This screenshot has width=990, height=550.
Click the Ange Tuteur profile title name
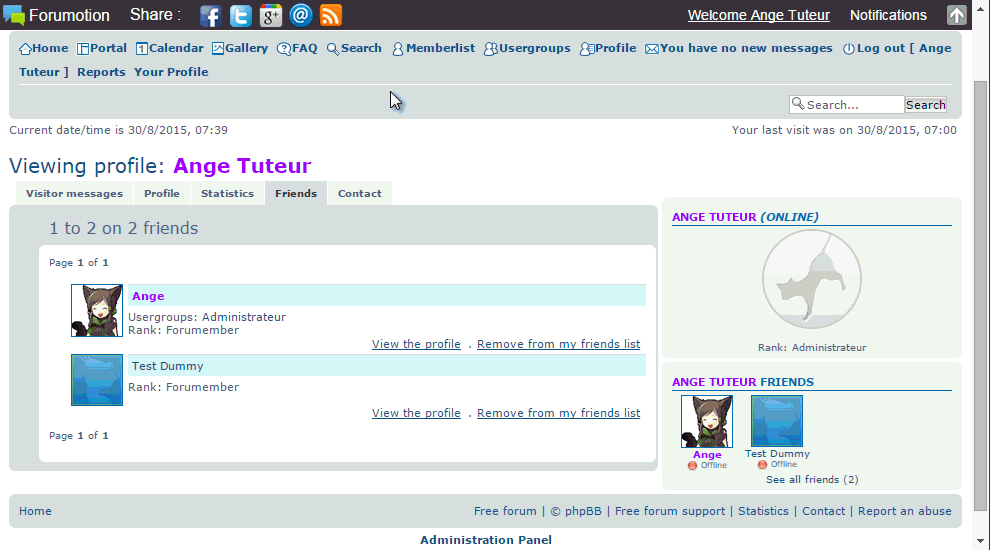tap(242, 165)
